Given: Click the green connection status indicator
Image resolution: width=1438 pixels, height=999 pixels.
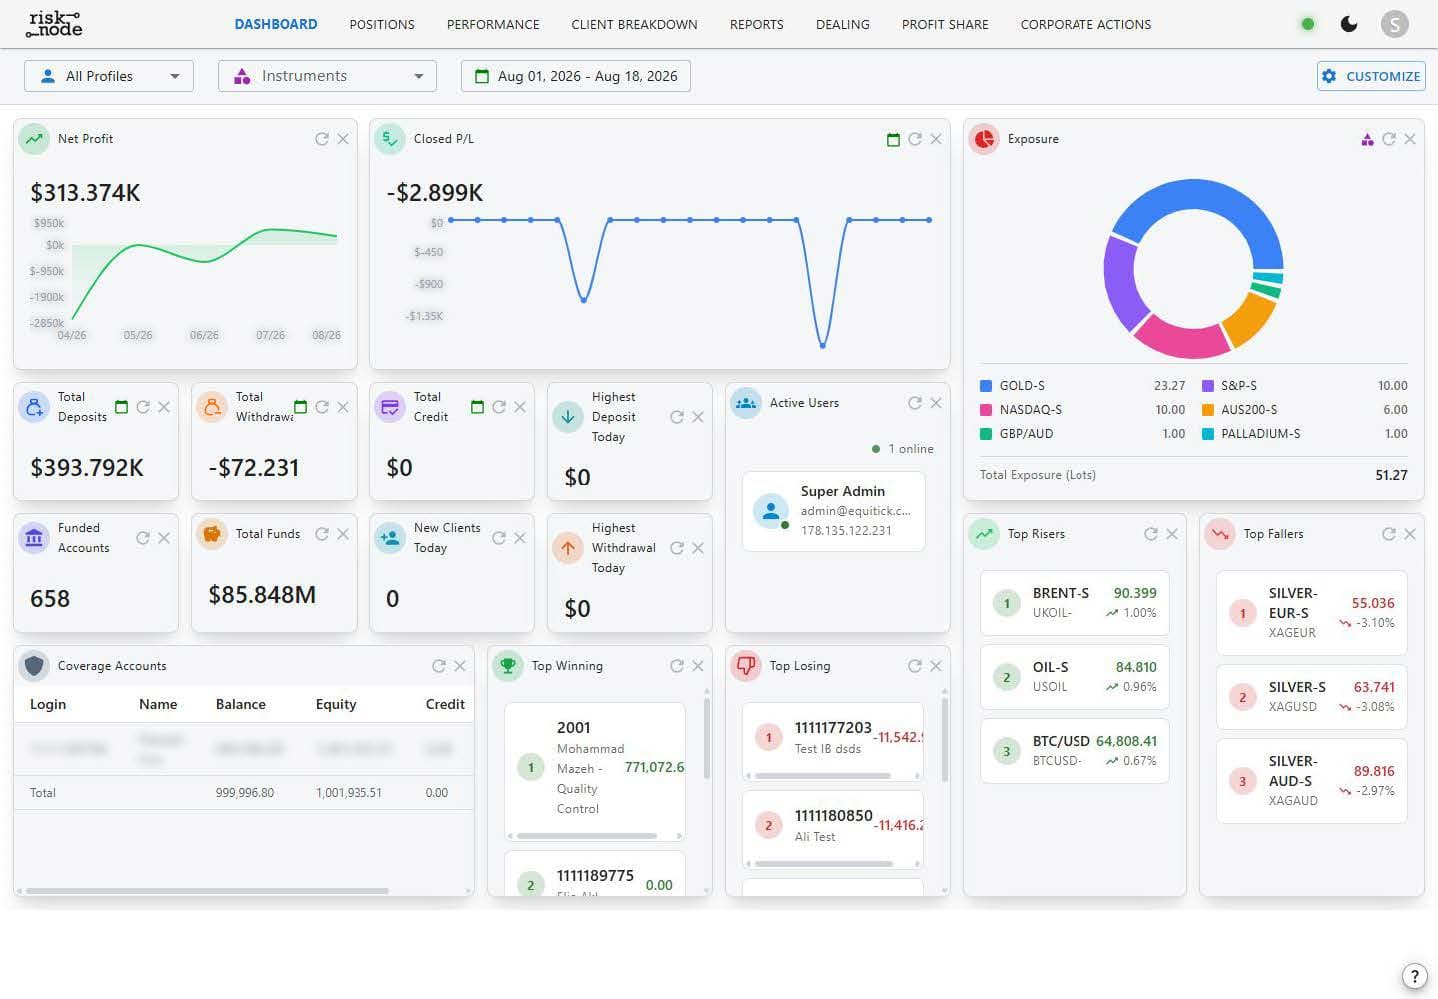Looking at the screenshot, I should click(x=1307, y=24).
